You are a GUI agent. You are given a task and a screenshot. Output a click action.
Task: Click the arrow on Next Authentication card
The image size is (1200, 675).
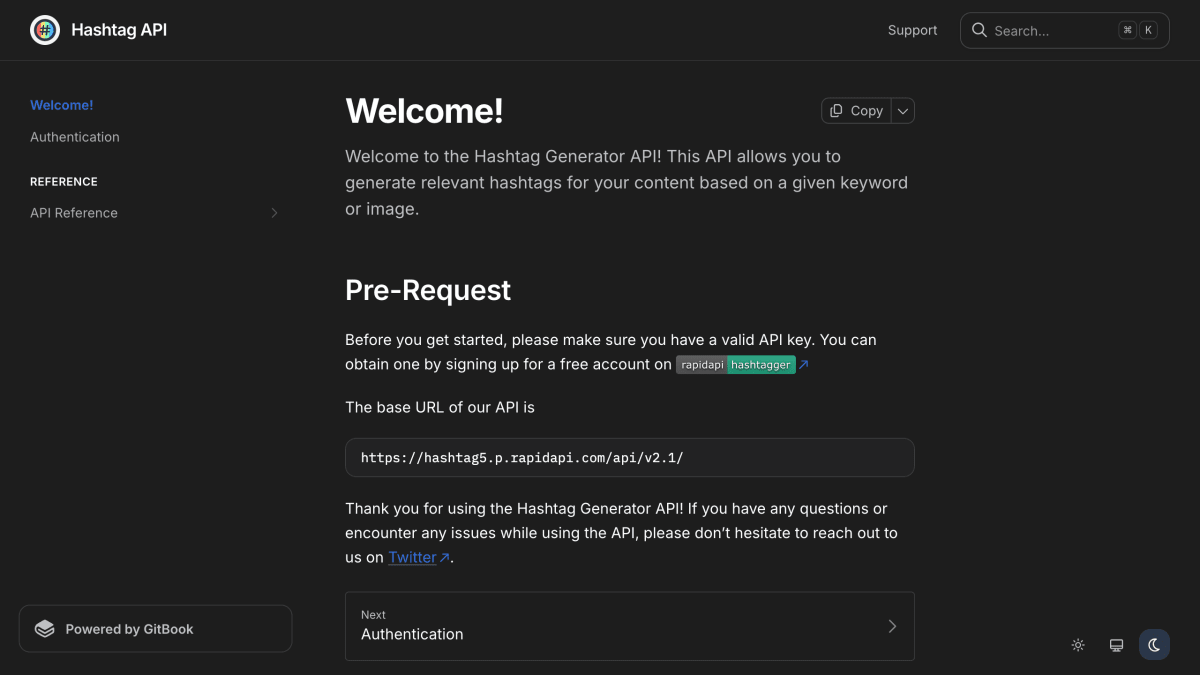tap(892, 626)
